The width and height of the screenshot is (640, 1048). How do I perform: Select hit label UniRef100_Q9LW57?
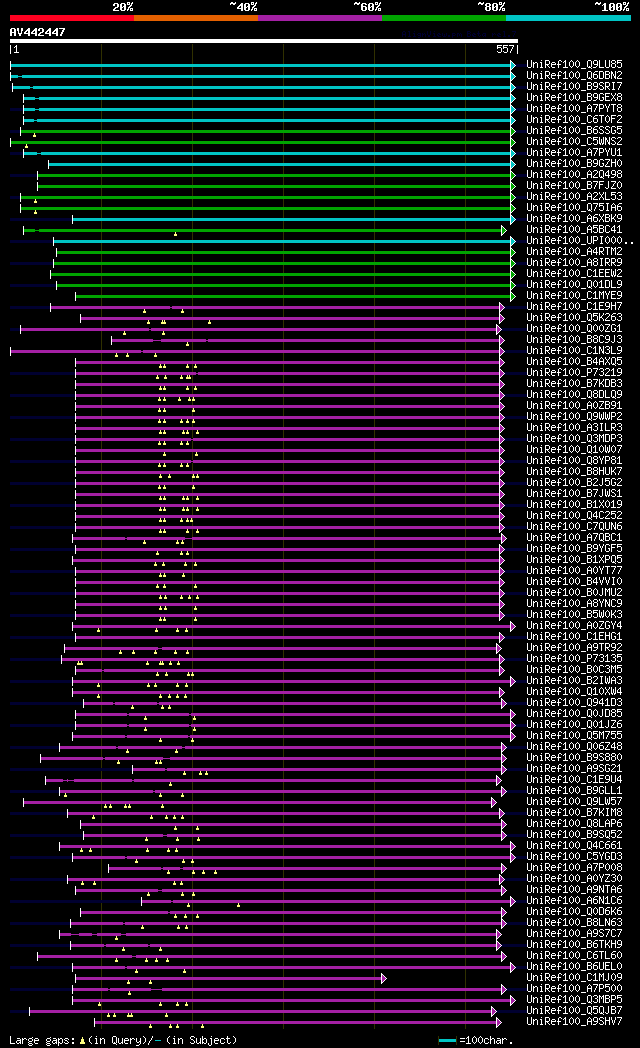click(x=574, y=801)
